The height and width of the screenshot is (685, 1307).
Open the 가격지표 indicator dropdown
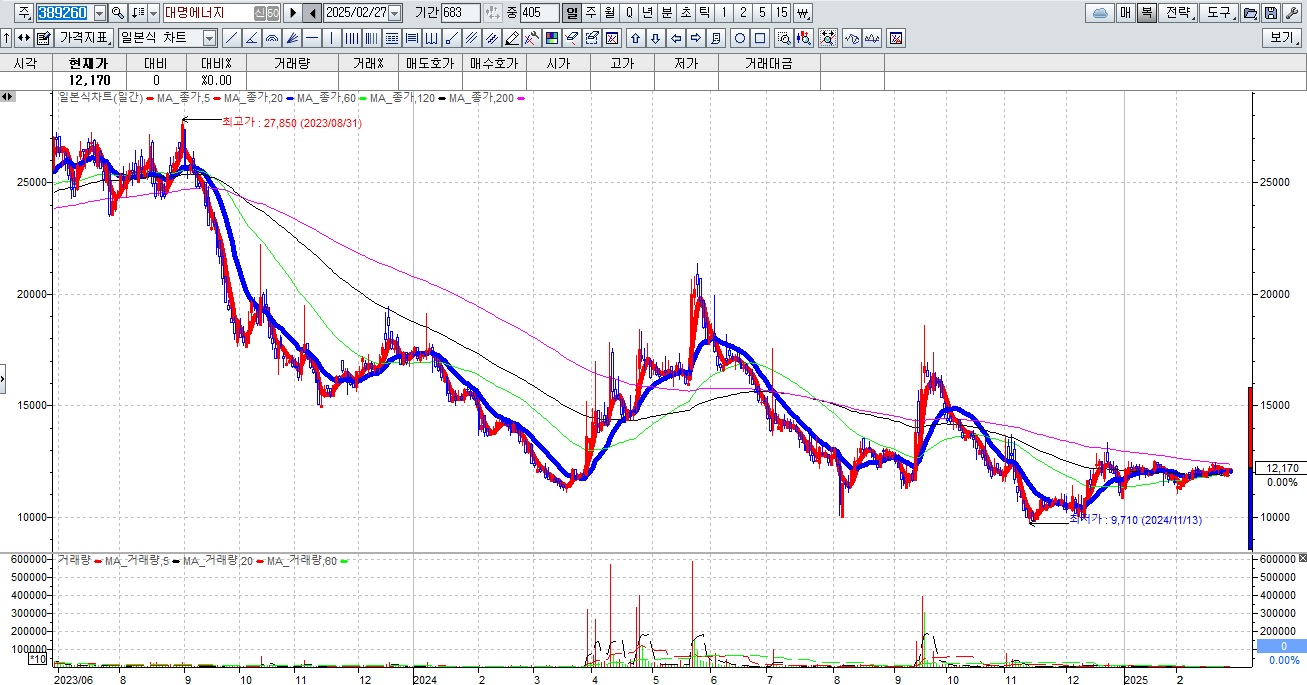tap(85, 38)
